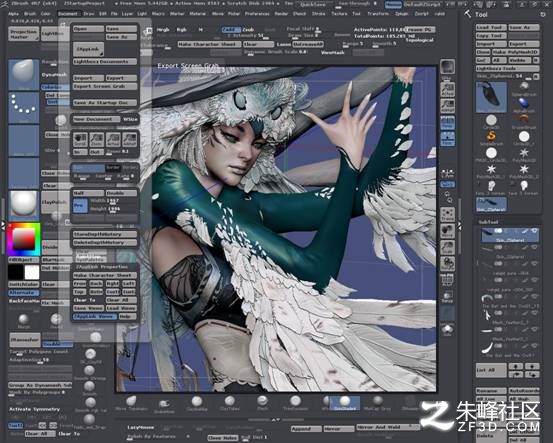Adjust the Z Intensity slider
The image size is (553, 443).
click(245, 36)
